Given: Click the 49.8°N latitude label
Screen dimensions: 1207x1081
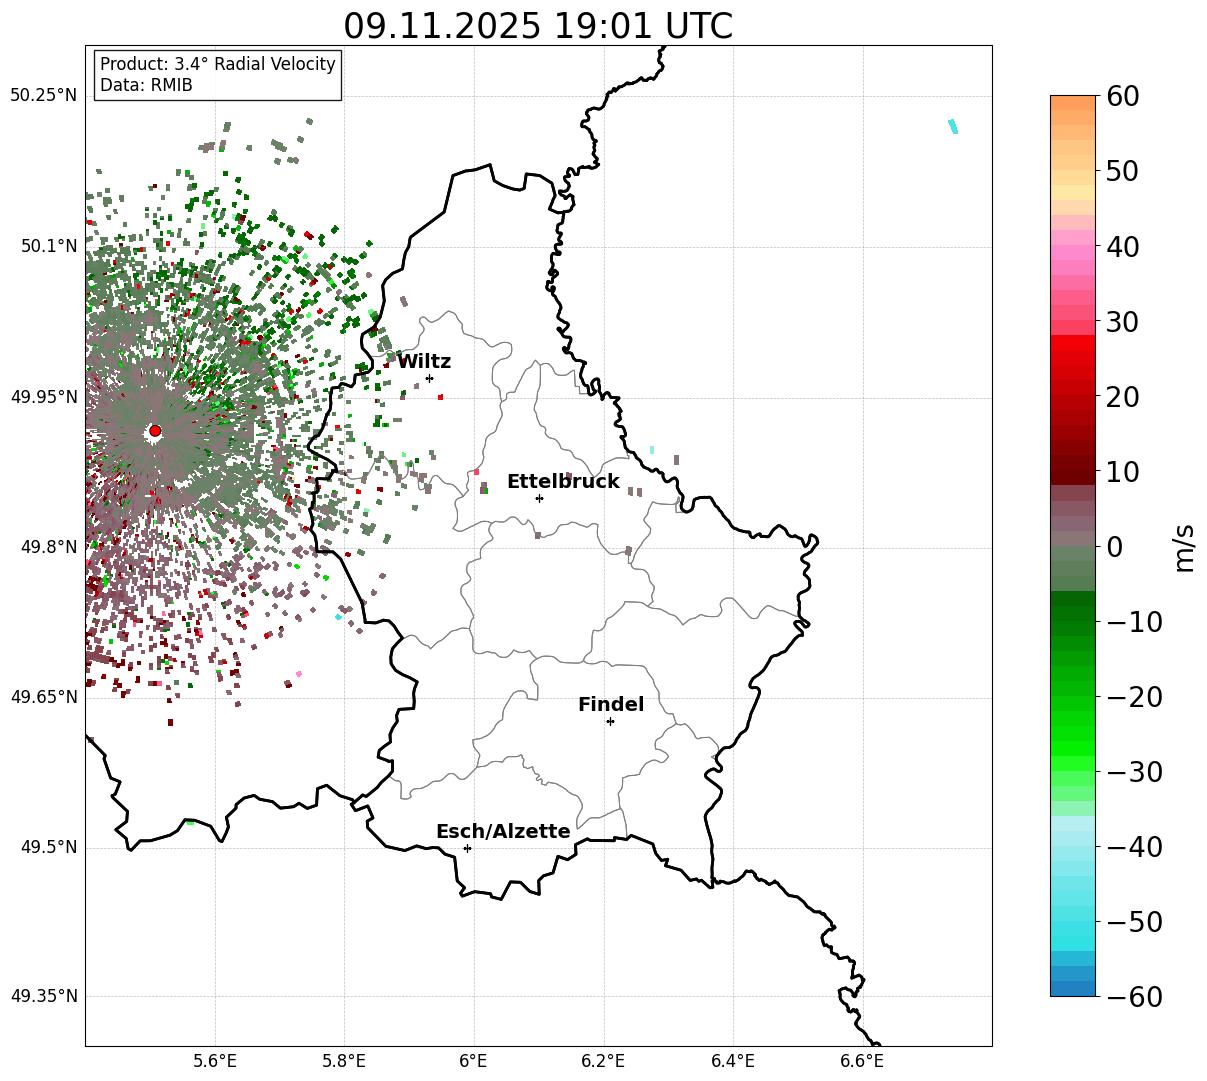Looking at the screenshot, I should click(48, 547).
